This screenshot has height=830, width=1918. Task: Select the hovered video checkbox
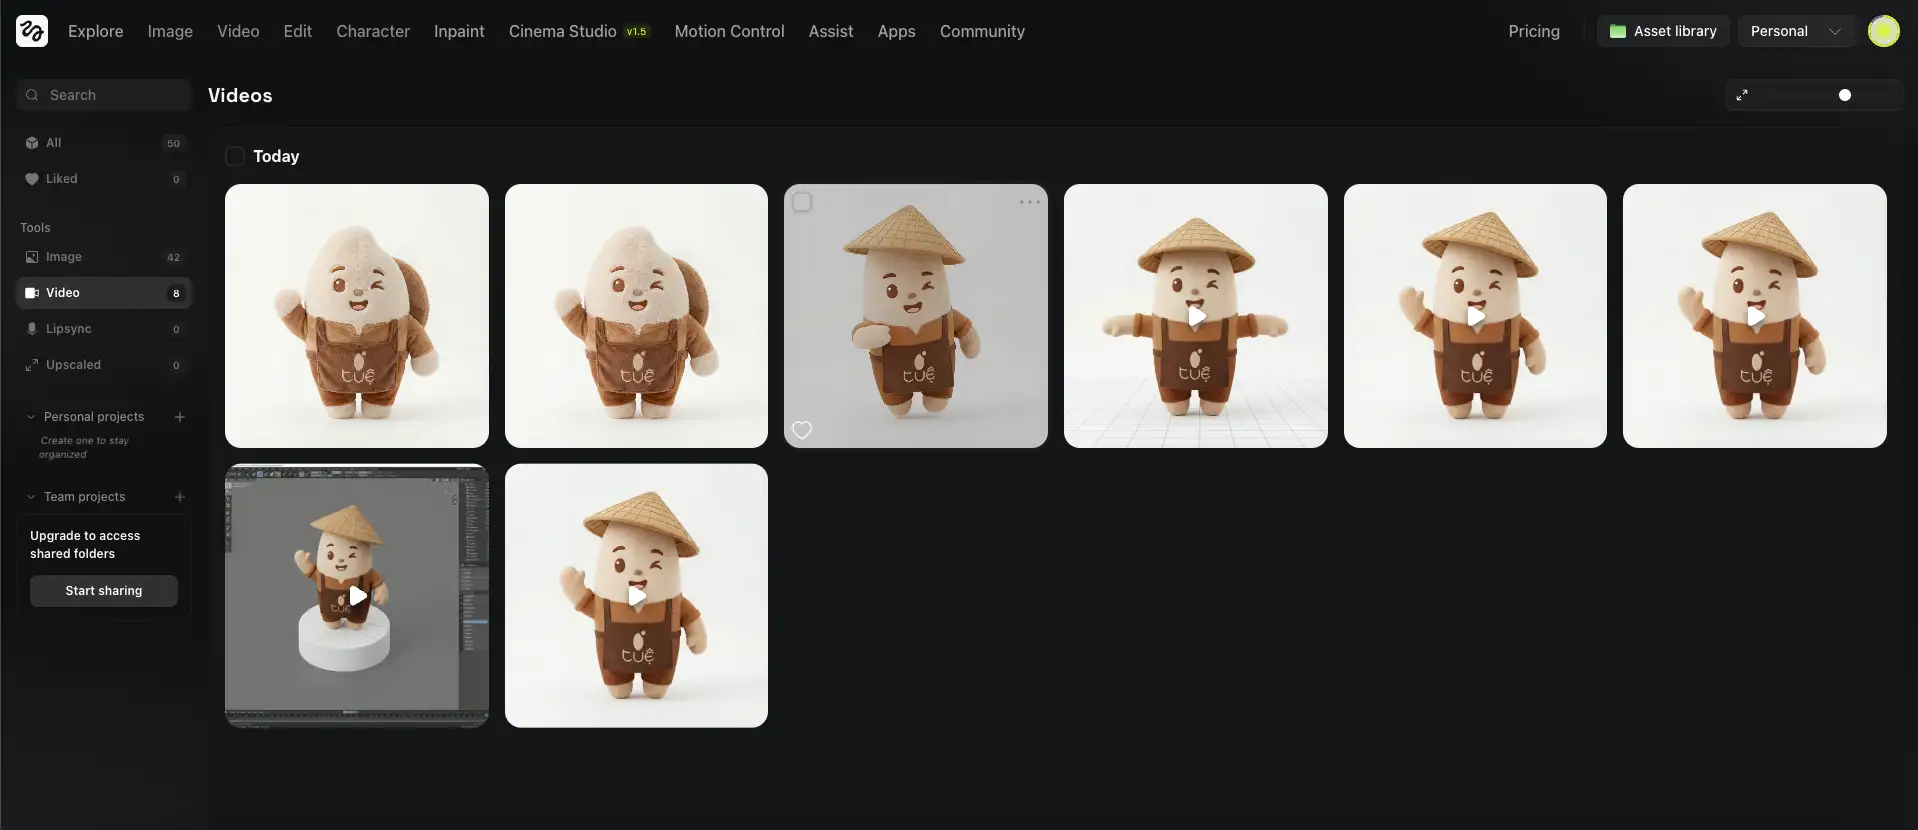tap(802, 202)
